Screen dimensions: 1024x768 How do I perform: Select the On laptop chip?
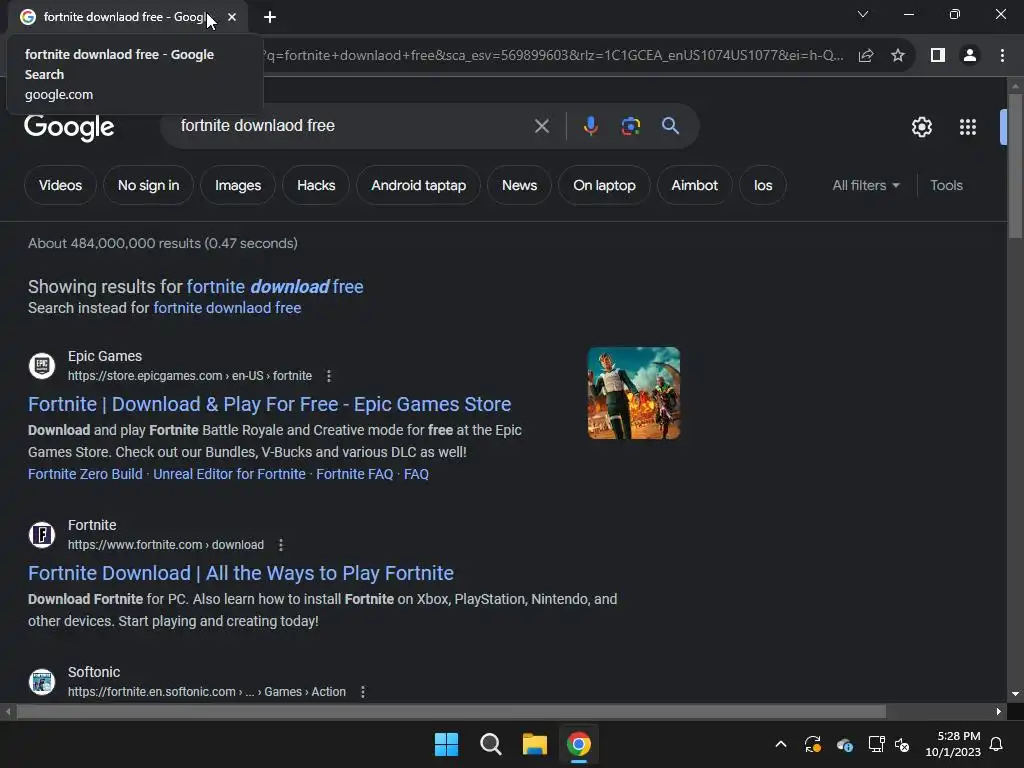(604, 185)
